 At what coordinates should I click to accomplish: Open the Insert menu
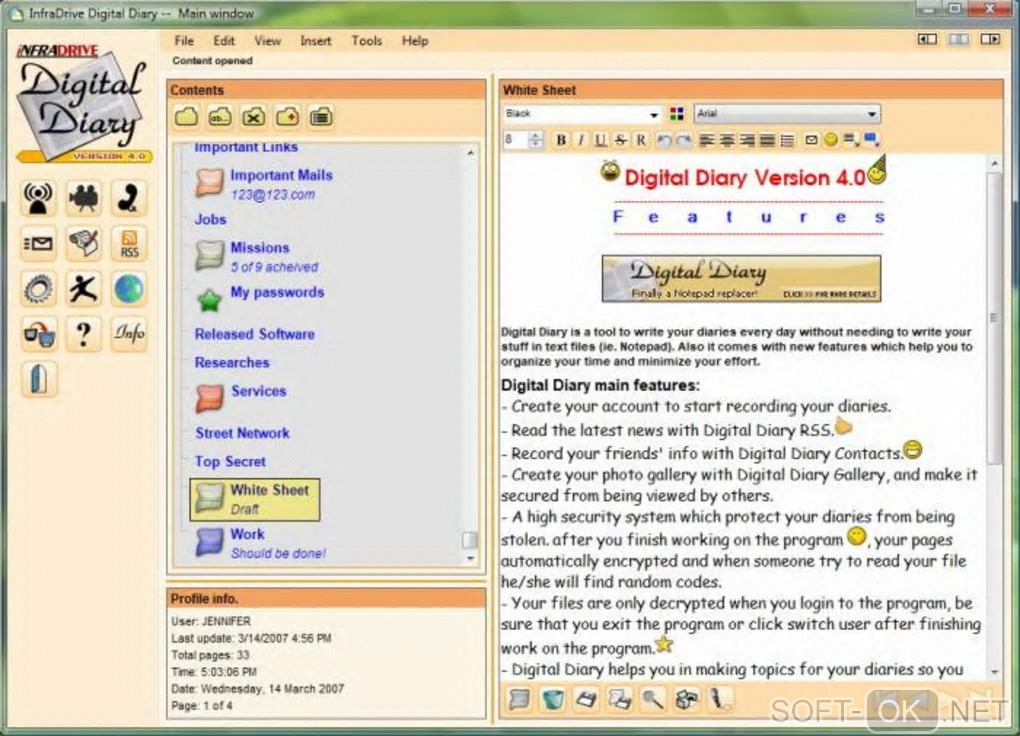(x=315, y=41)
